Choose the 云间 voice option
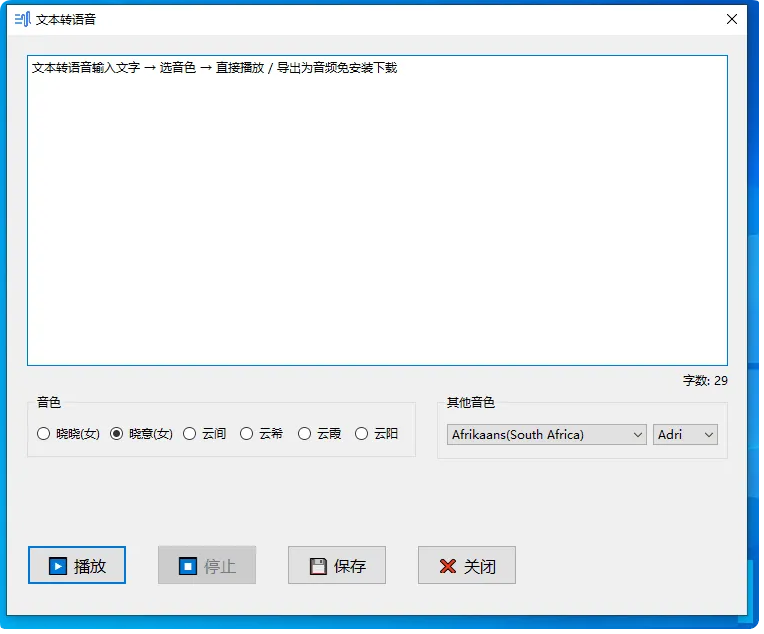 pos(206,436)
